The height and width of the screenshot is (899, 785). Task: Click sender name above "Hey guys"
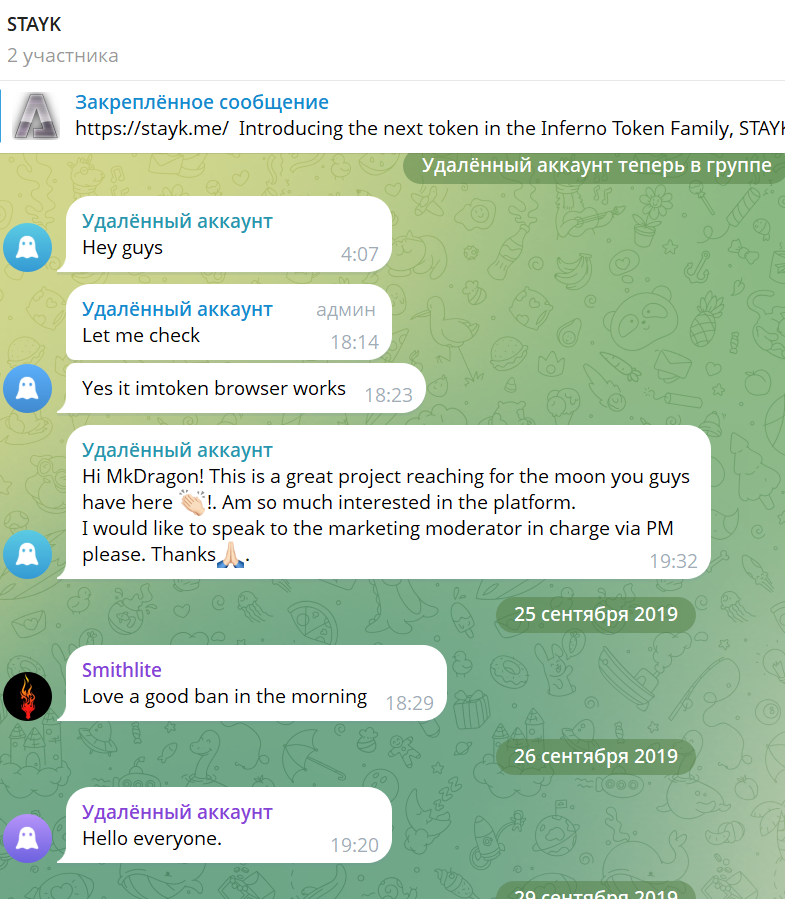click(177, 221)
